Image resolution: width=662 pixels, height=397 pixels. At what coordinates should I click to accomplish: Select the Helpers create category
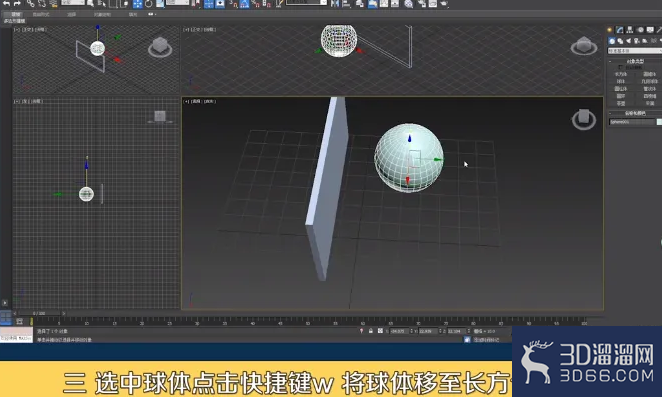[x=645, y=41]
